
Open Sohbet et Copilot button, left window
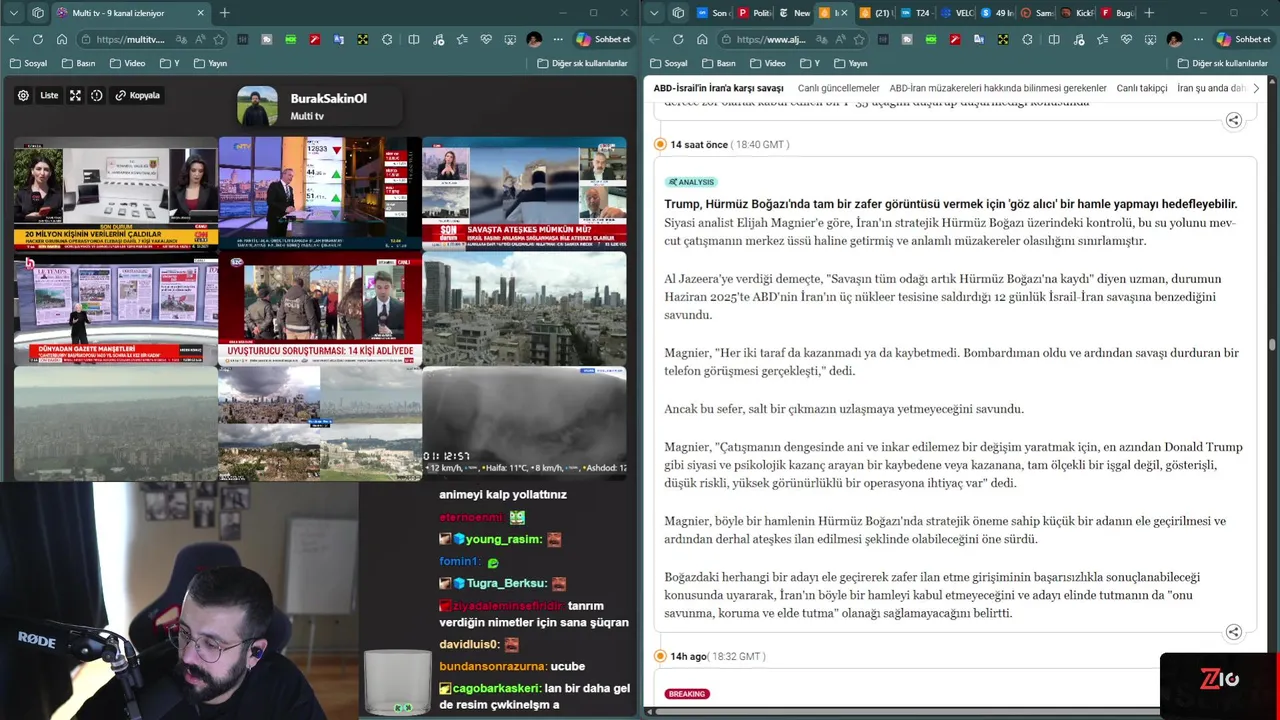coord(603,39)
